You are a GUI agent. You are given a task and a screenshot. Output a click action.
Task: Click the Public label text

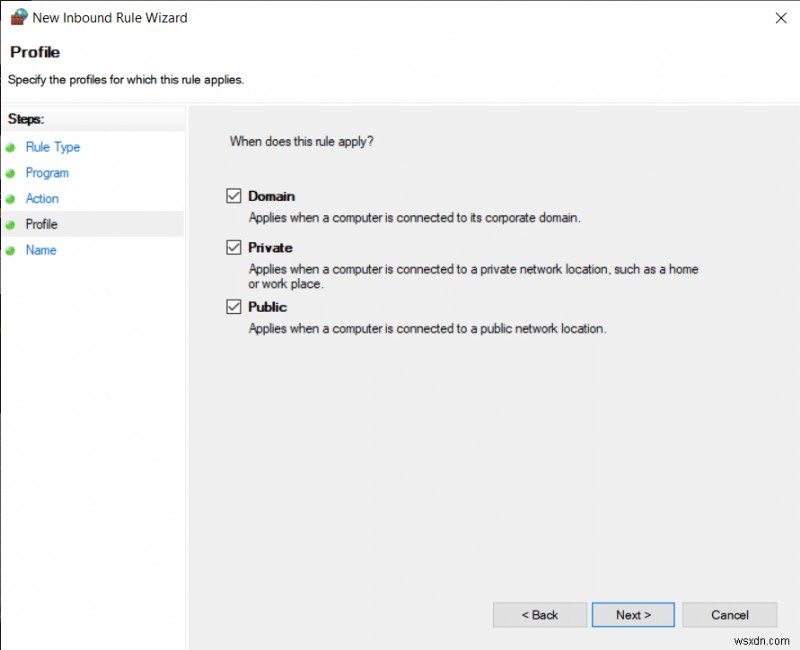click(267, 307)
